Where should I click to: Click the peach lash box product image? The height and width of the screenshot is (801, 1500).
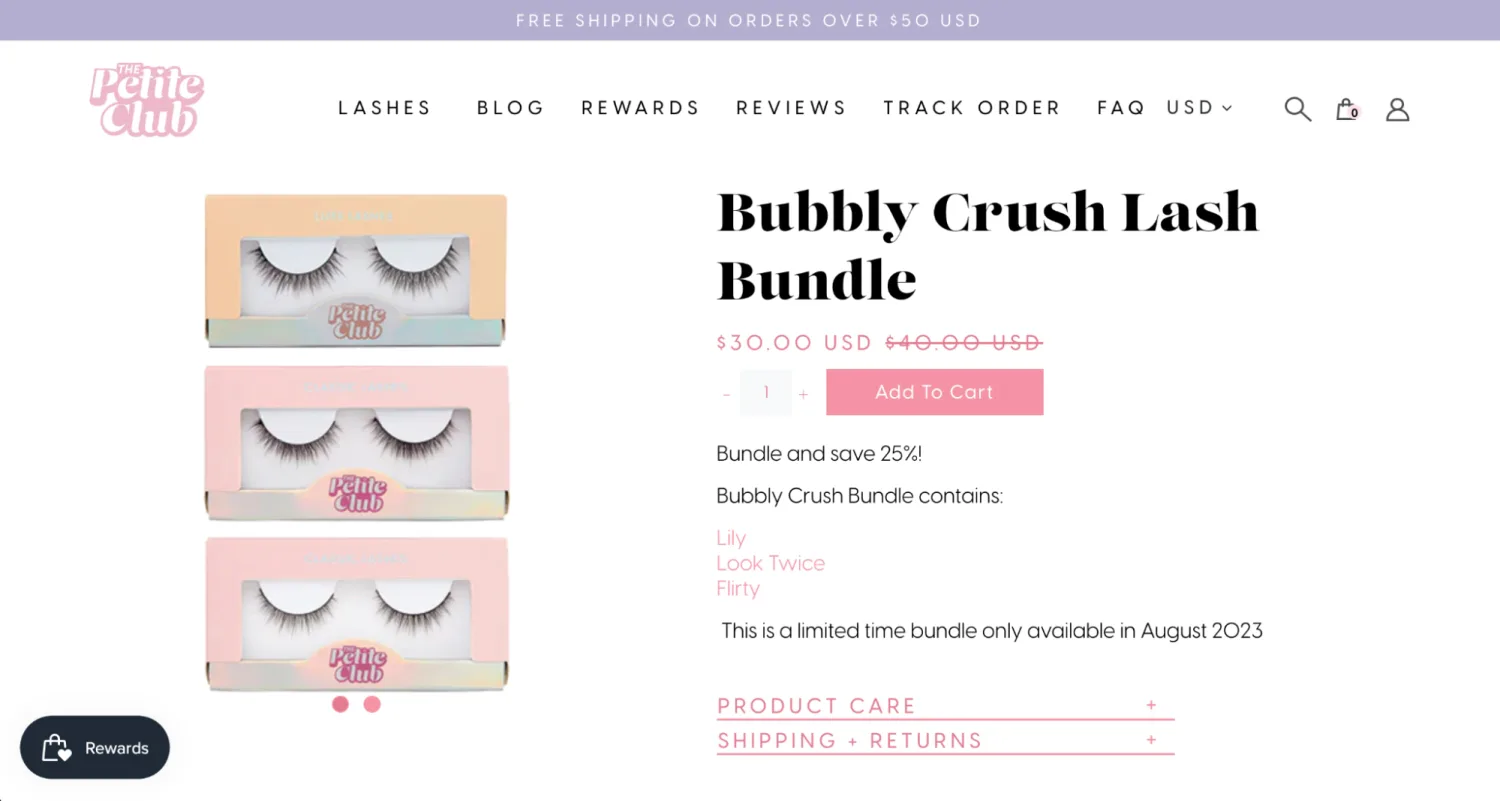tap(356, 270)
